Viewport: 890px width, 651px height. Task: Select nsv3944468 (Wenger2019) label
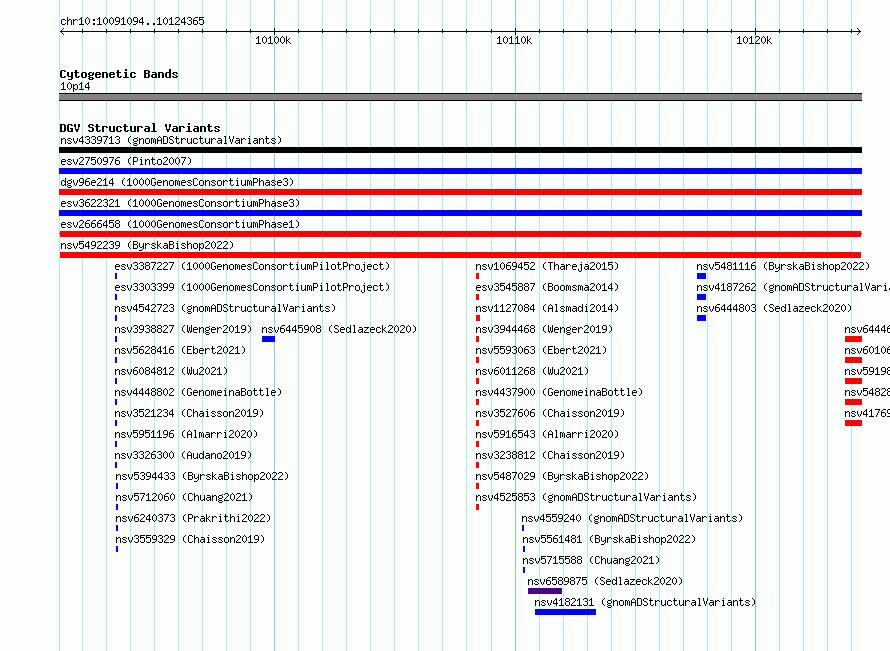544,329
